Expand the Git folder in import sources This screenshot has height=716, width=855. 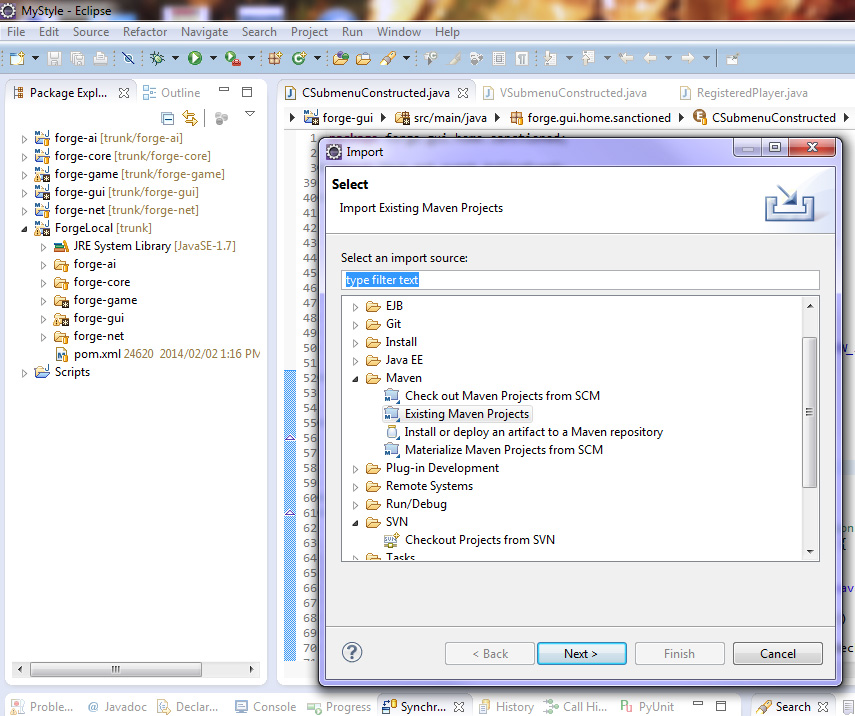356,325
